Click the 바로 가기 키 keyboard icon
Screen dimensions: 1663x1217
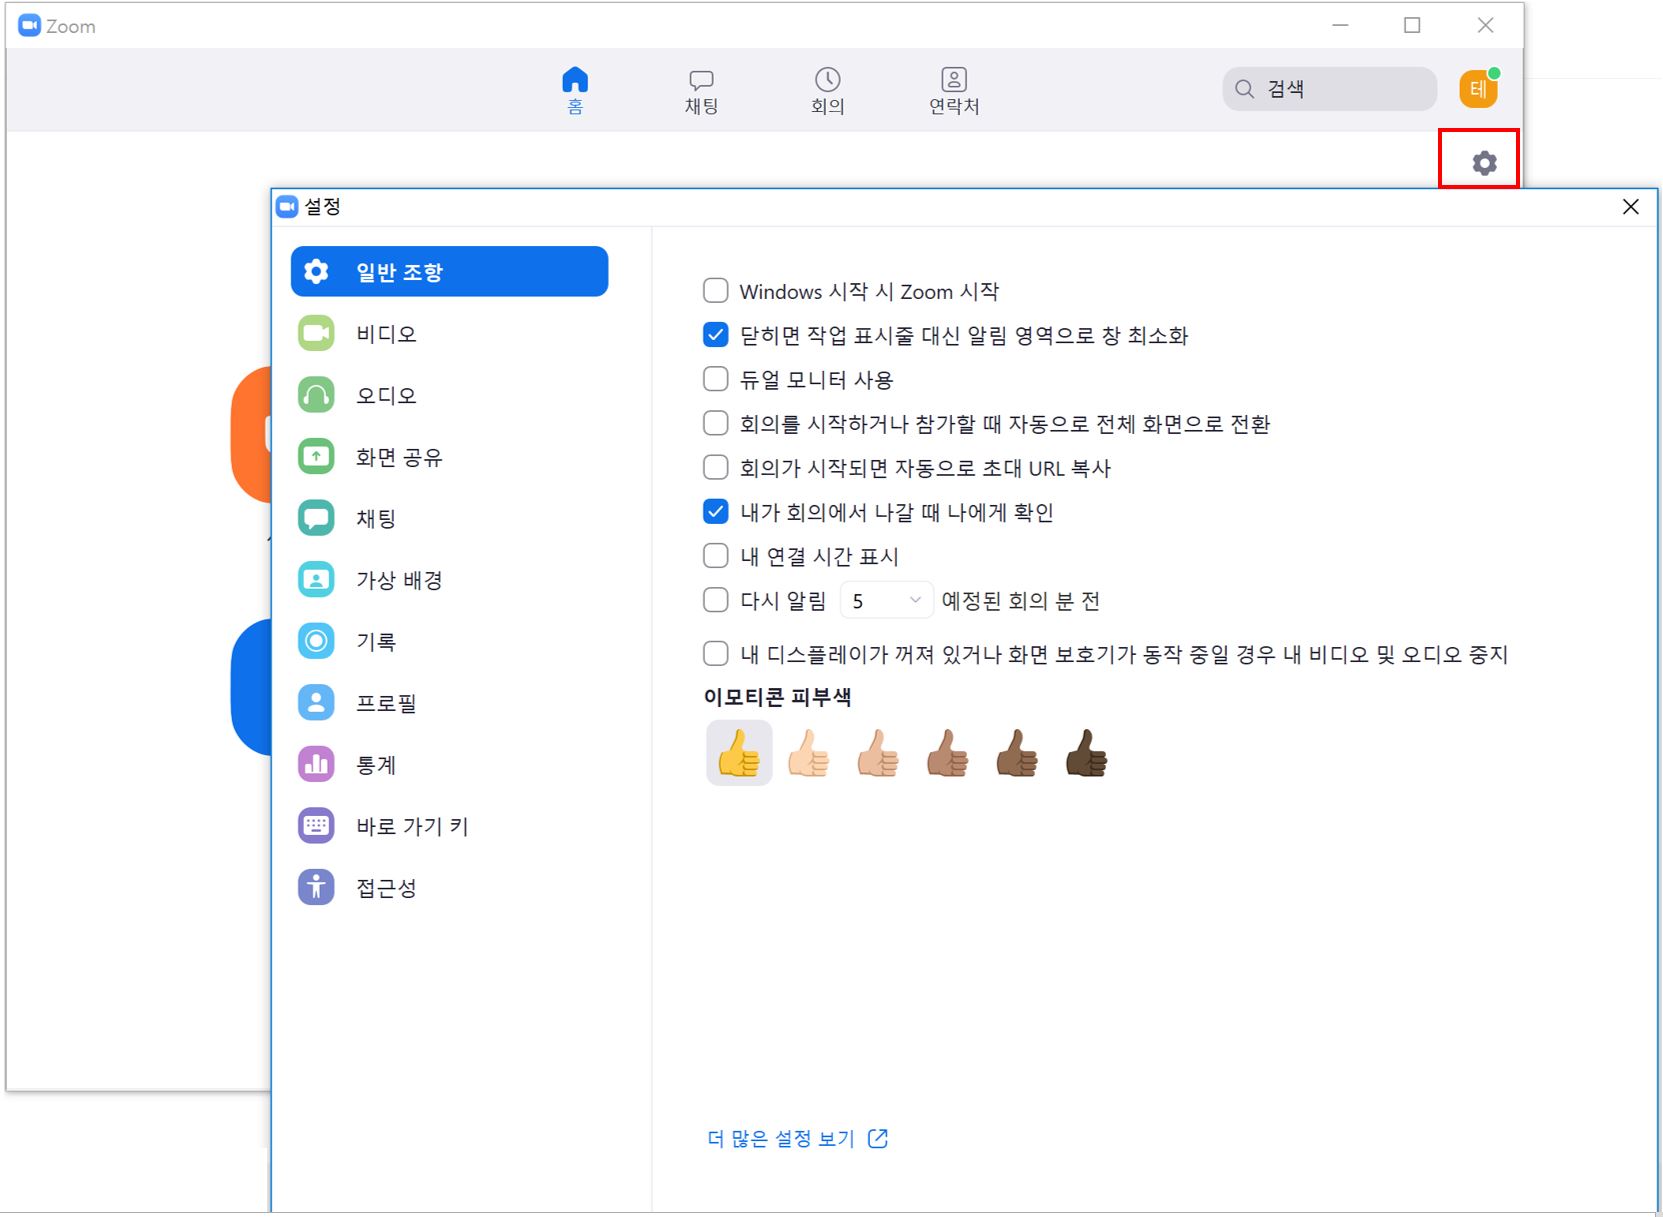click(316, 826)
